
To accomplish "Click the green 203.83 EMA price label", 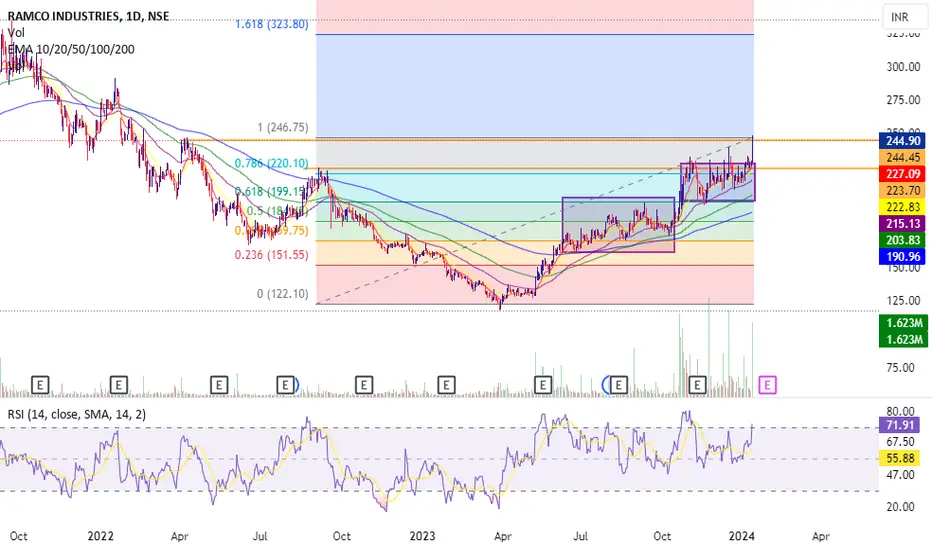I will (902, 240).
